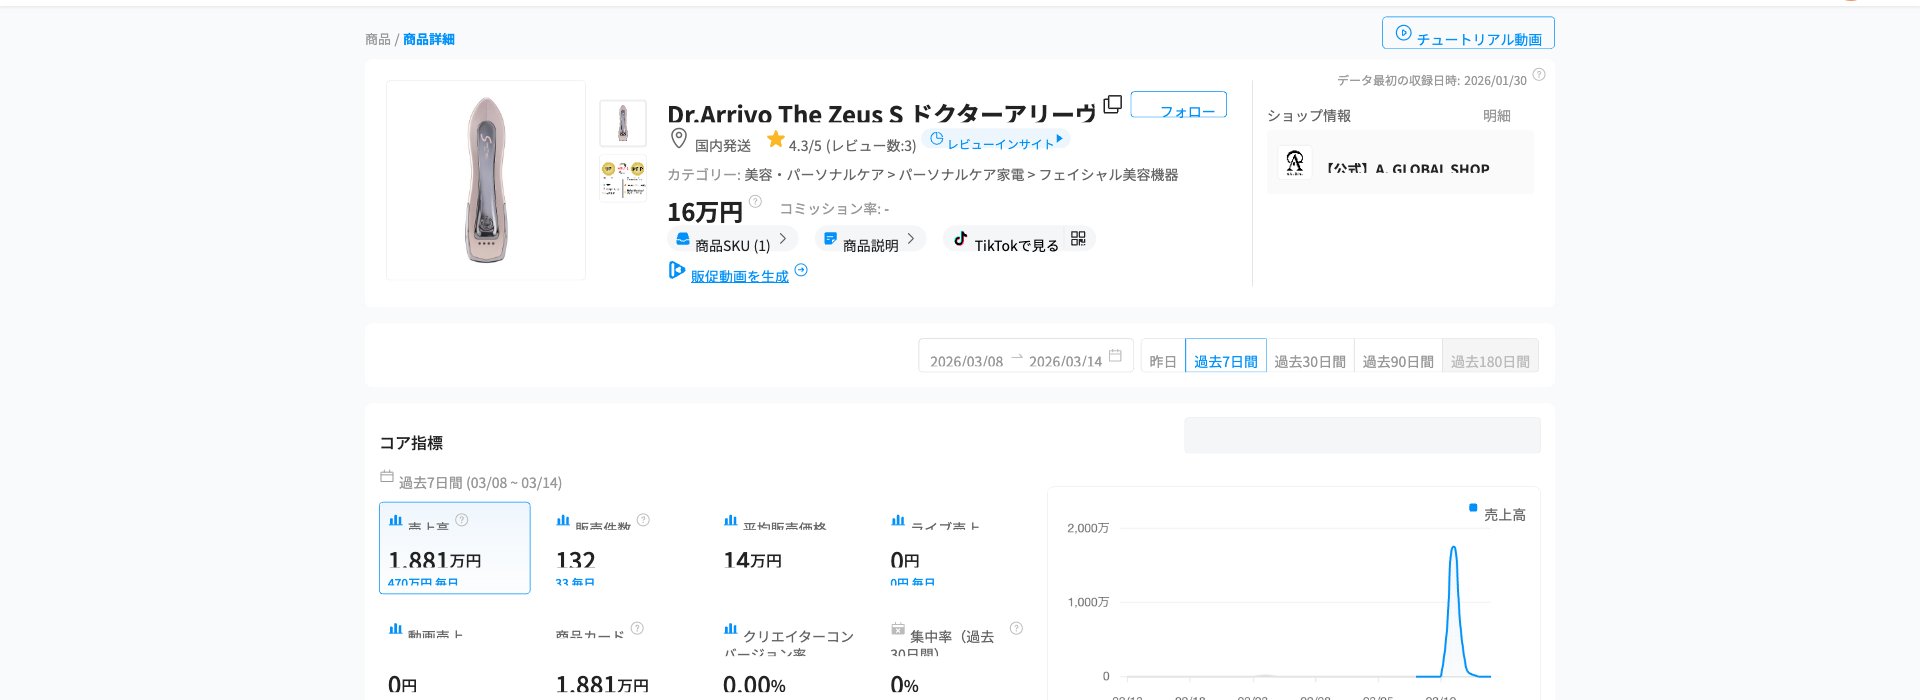
Task: Click the location pin icon by 国内発送
Action: pos(679,138)
